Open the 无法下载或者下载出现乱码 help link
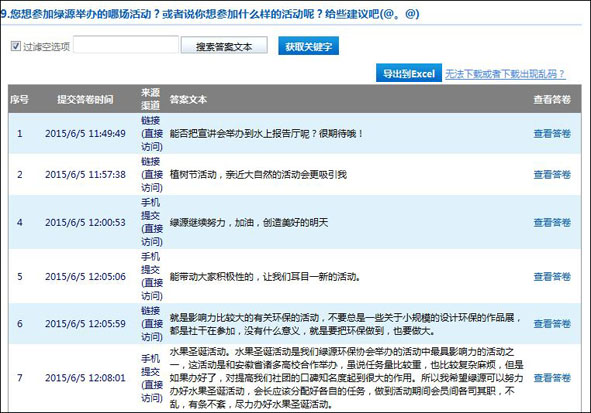 (505, 74)
